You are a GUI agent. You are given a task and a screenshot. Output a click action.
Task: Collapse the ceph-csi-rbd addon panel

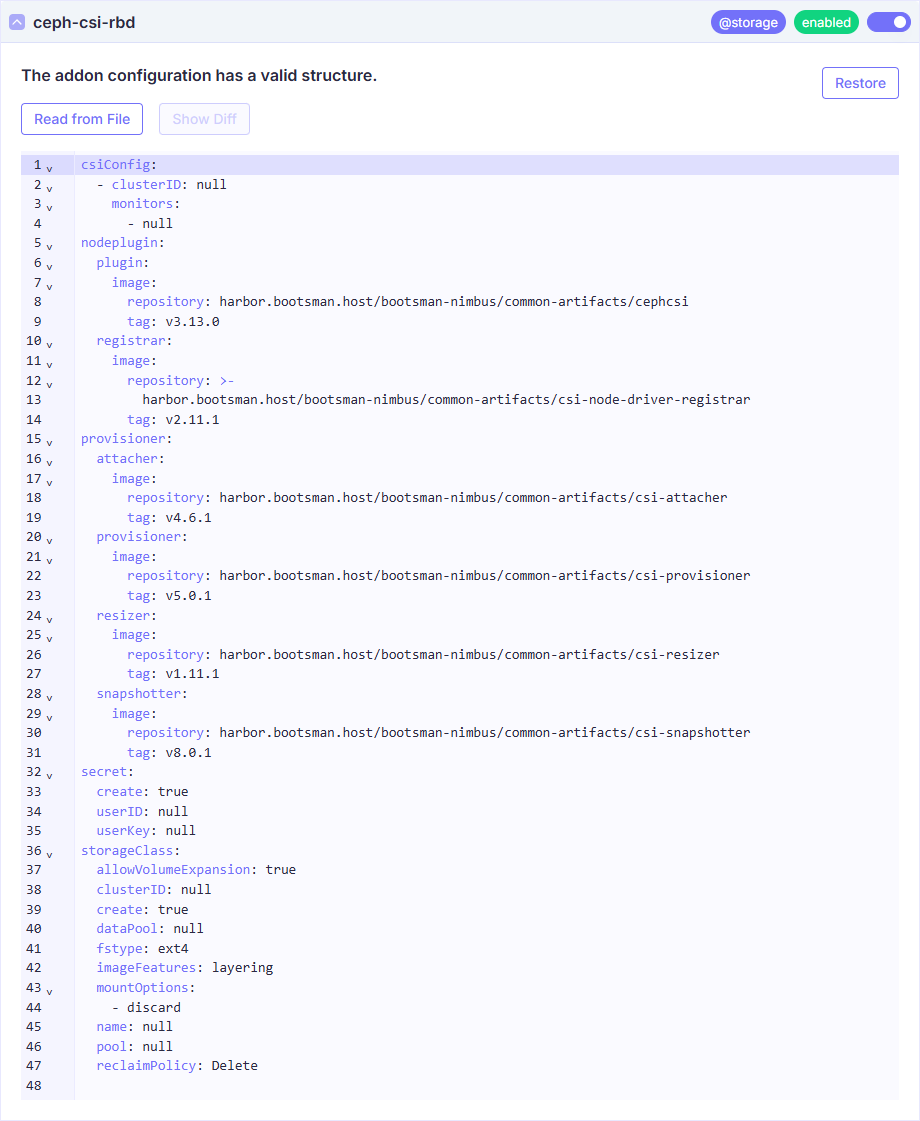[x=17, y=22]
